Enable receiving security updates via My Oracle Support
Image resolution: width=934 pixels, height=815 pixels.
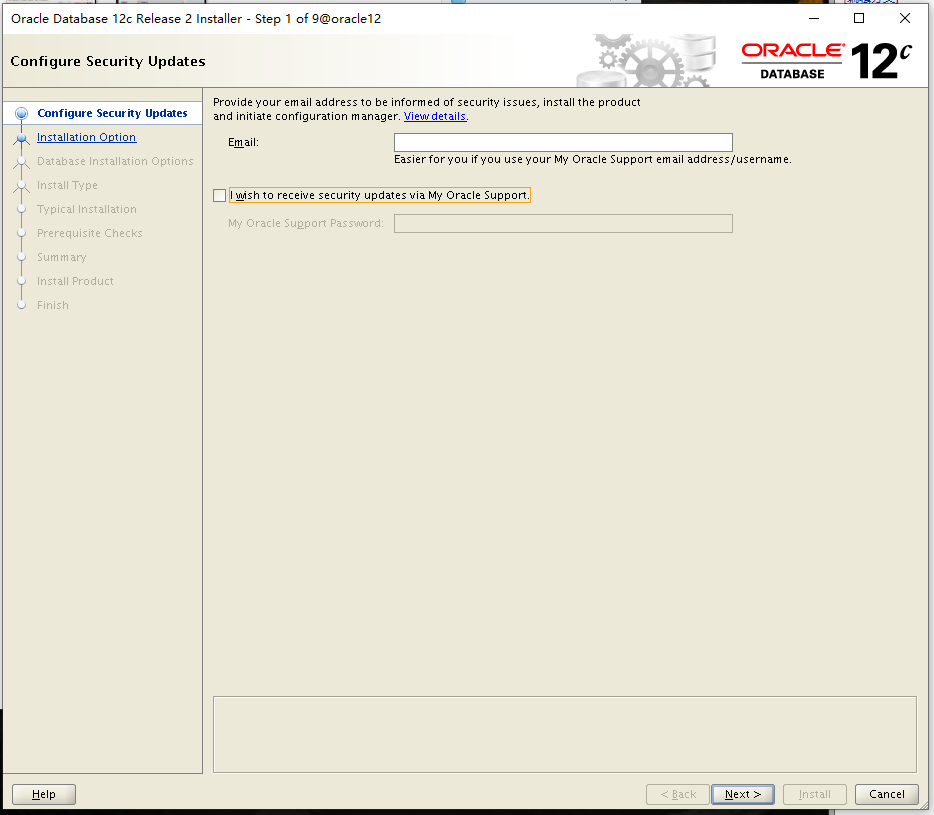[x=219, y=195]
